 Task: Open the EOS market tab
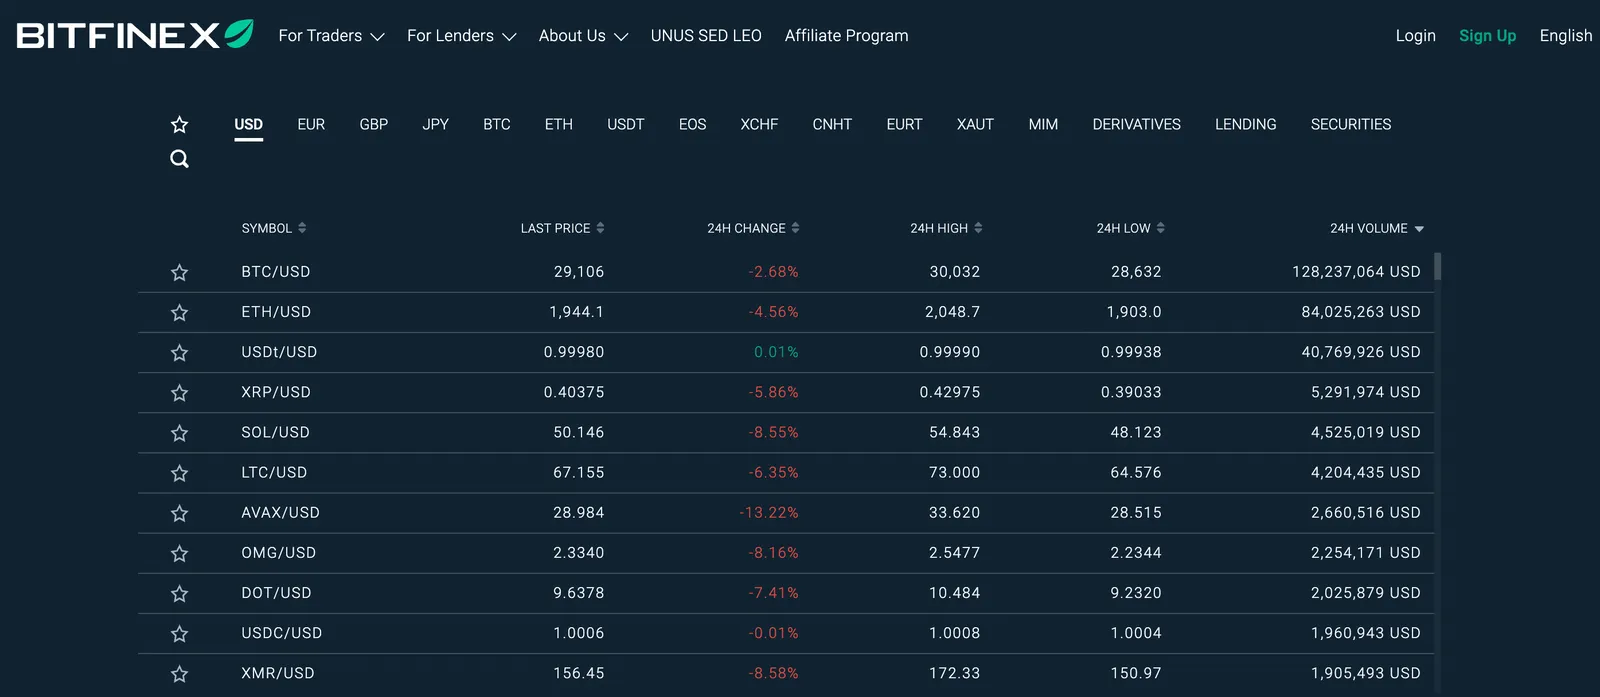tap(693, 124)
